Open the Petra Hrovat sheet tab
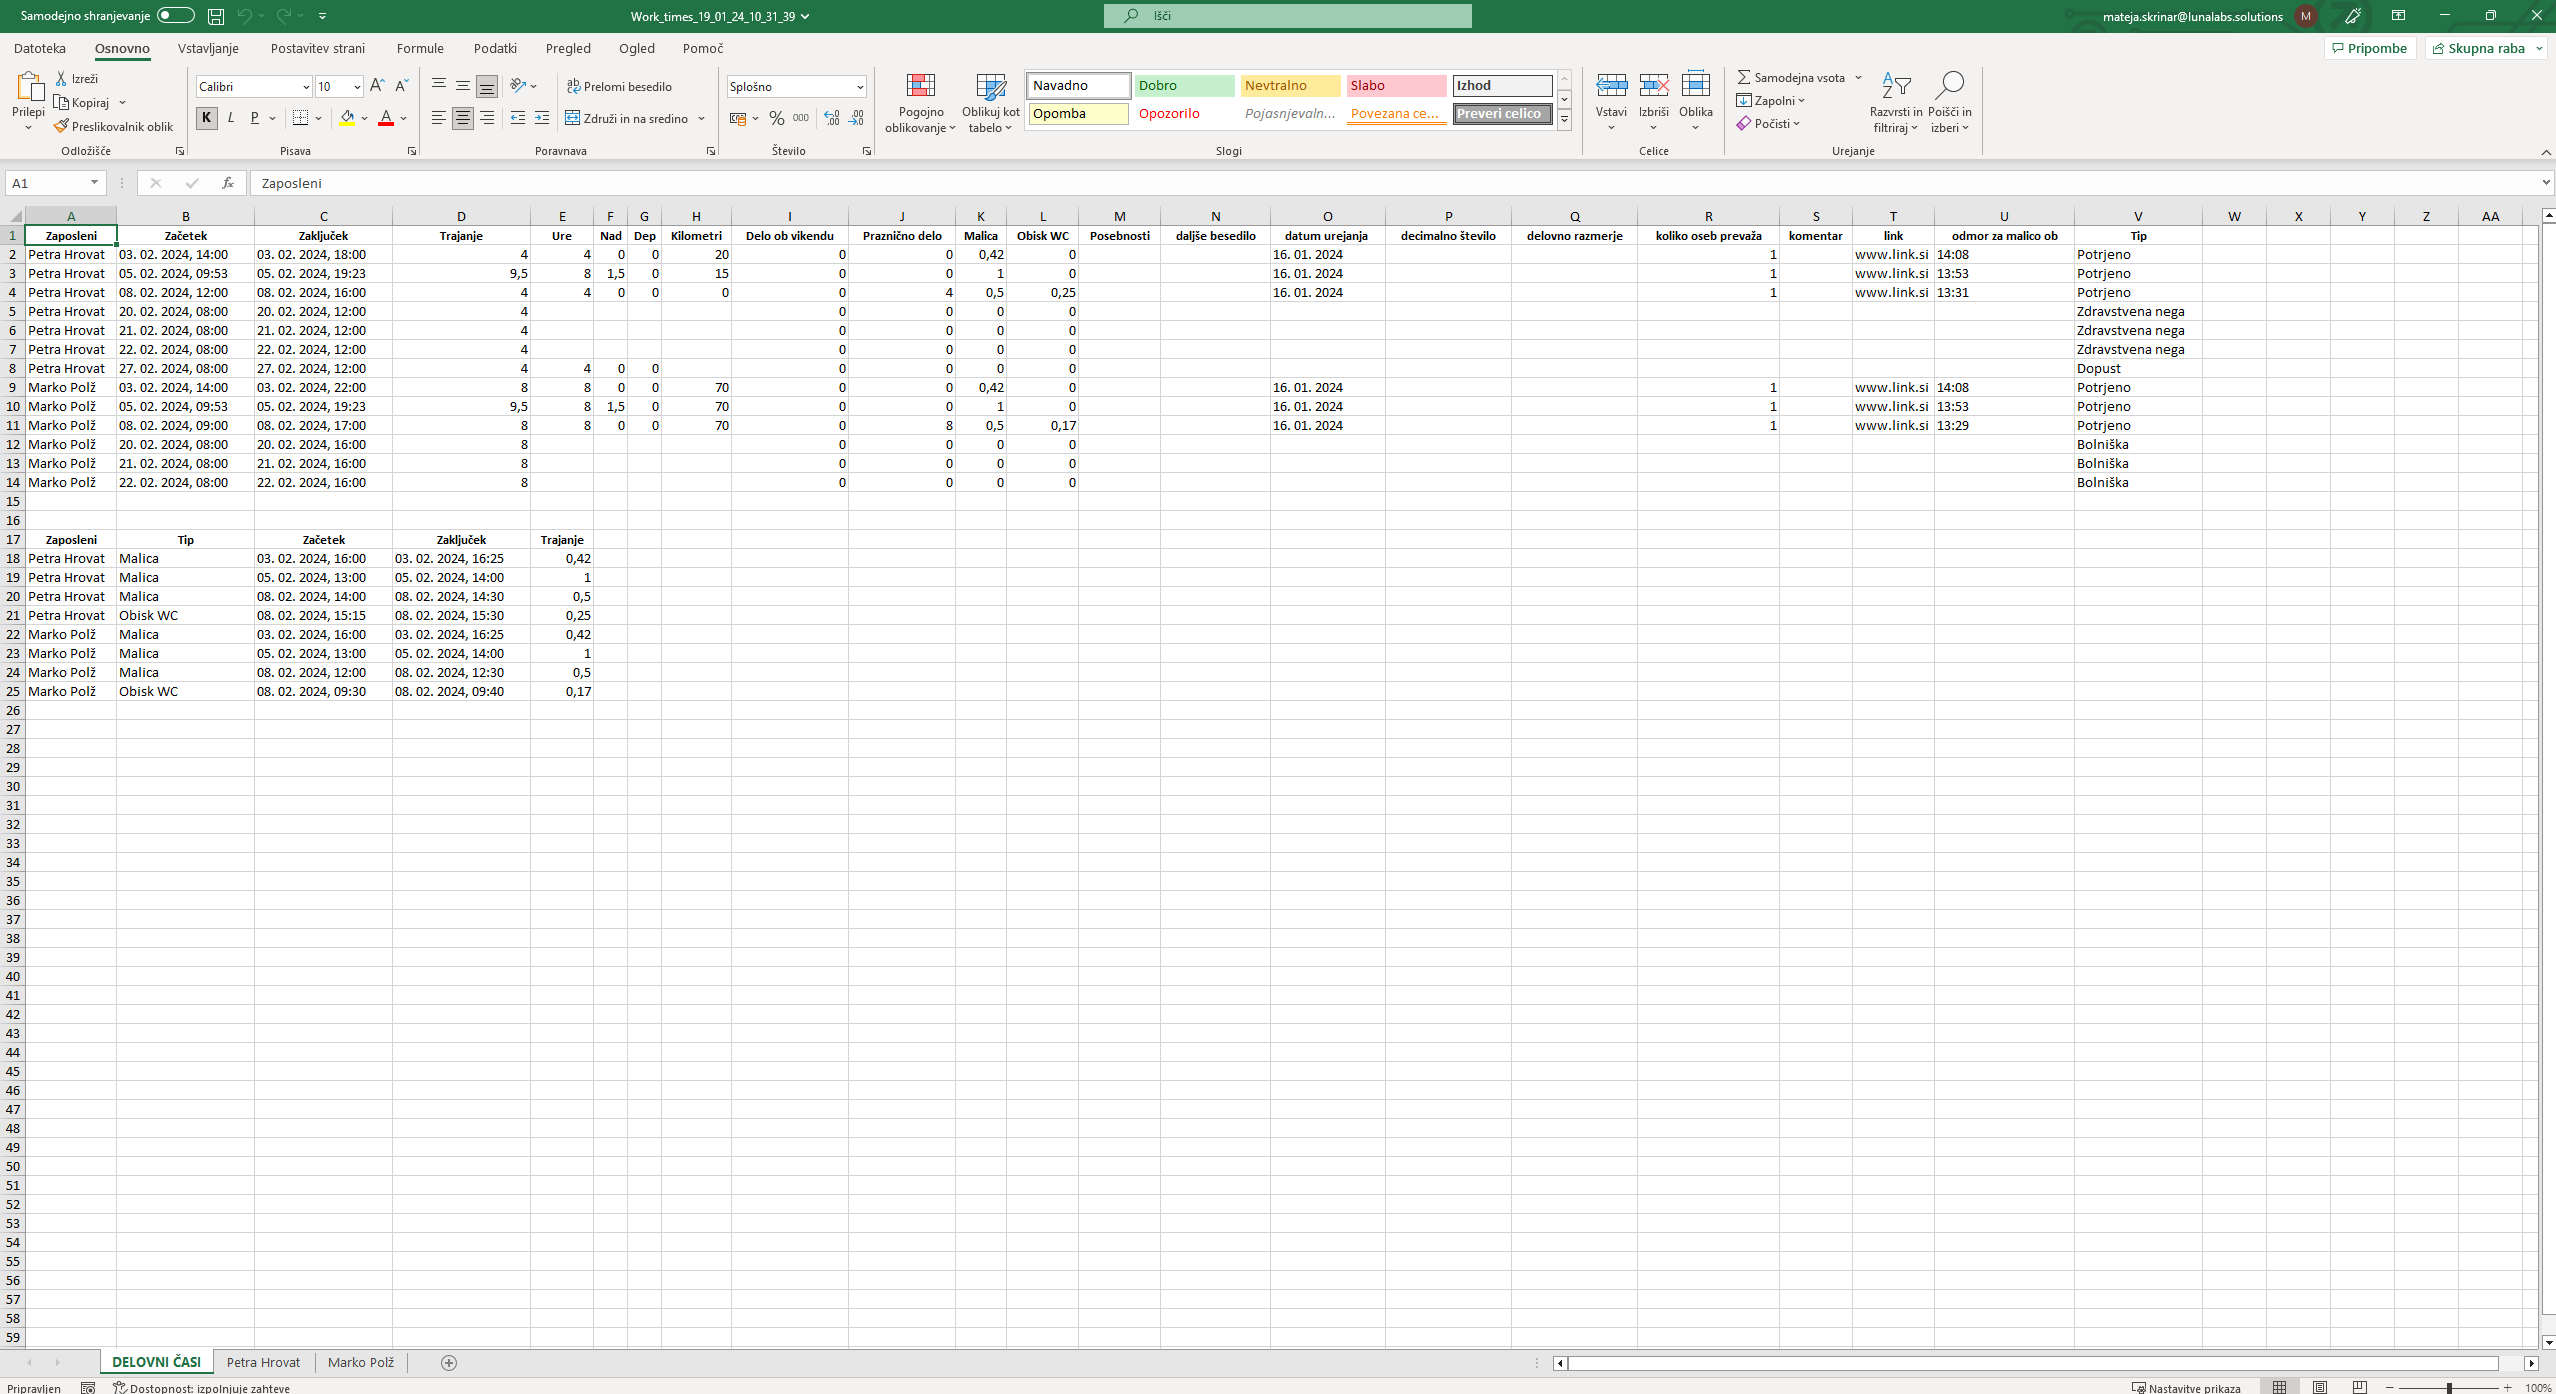 pyautogui.click(x=263, y=1362)
